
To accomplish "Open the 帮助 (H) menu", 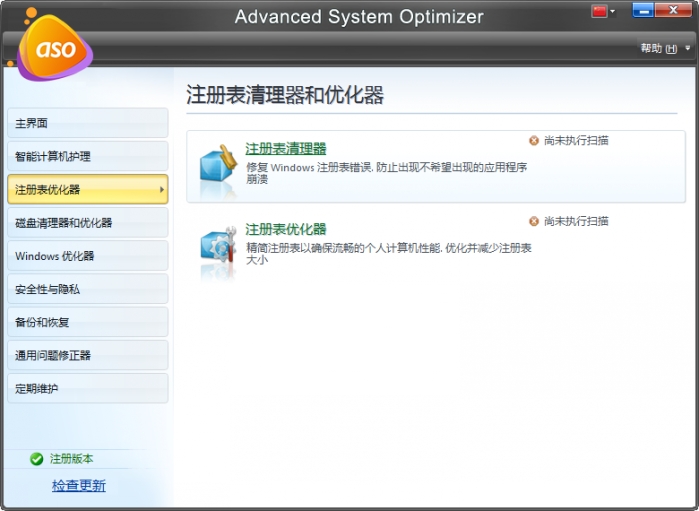I will point(659,48).
